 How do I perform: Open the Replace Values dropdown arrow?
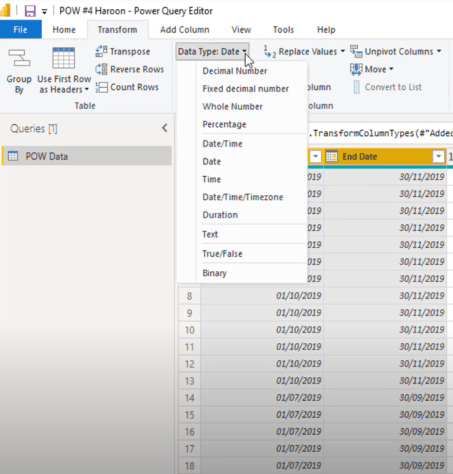pos(343,51)
